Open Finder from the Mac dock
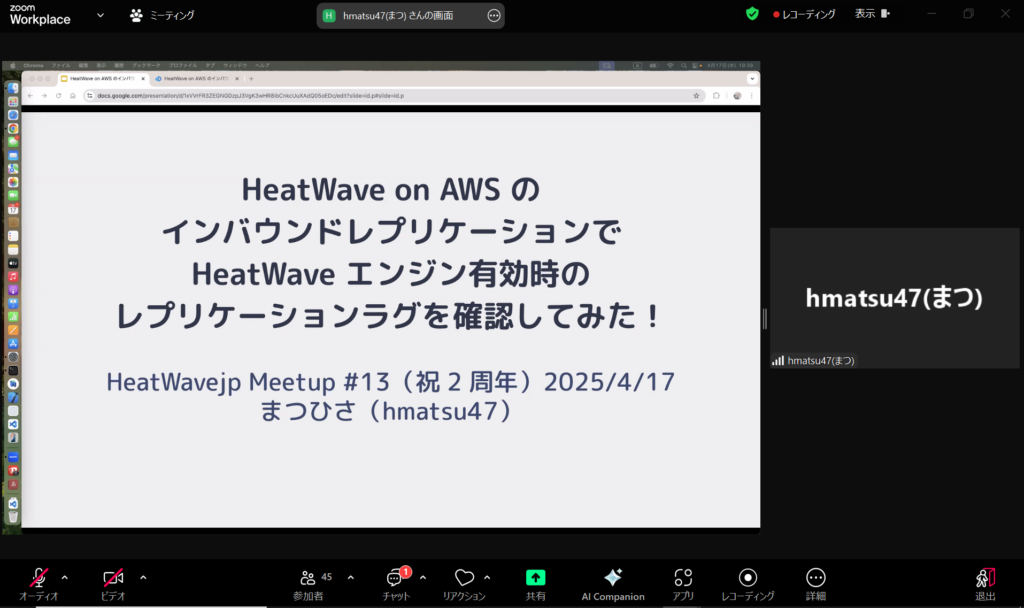1024x608 pixels. click(x=12, y=88)
